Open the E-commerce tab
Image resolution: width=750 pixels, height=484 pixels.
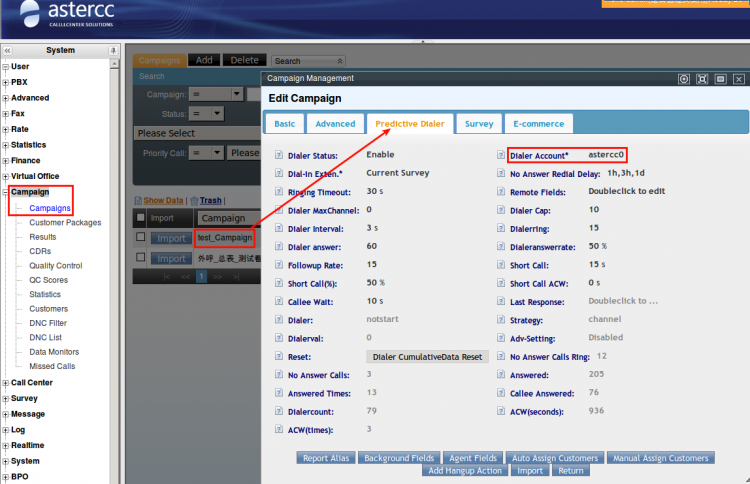tap(539, 124)
